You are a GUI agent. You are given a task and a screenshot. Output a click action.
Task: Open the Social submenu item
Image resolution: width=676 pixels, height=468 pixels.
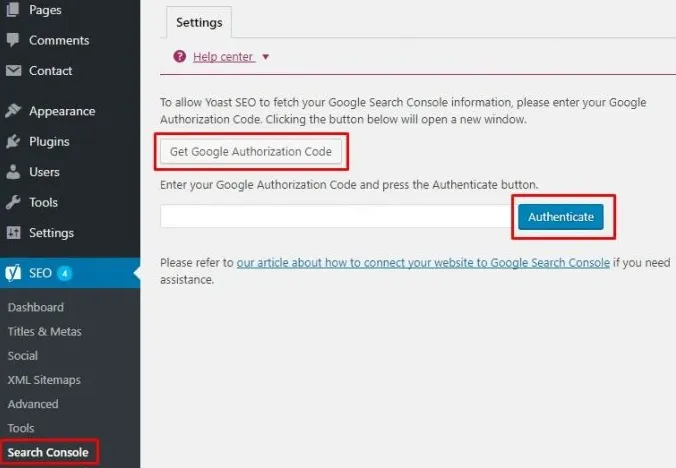[22, 356]
